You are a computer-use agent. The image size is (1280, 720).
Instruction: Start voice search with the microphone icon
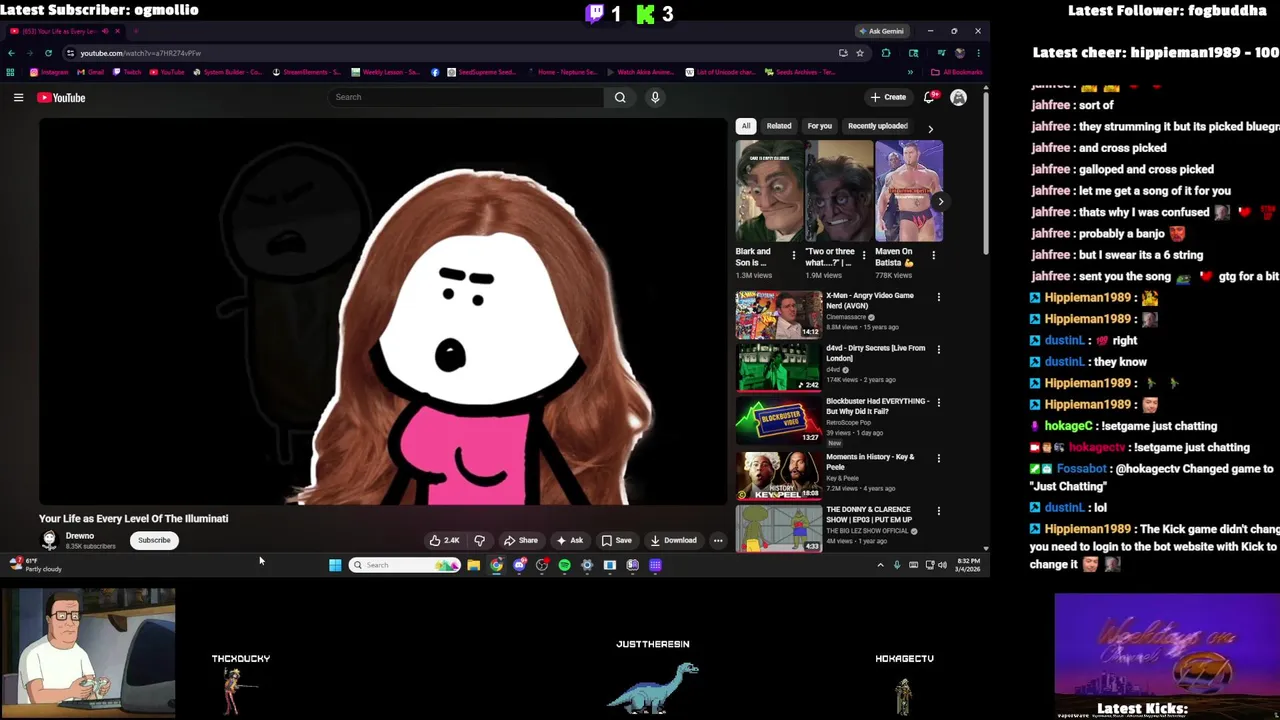coord(655,97)
